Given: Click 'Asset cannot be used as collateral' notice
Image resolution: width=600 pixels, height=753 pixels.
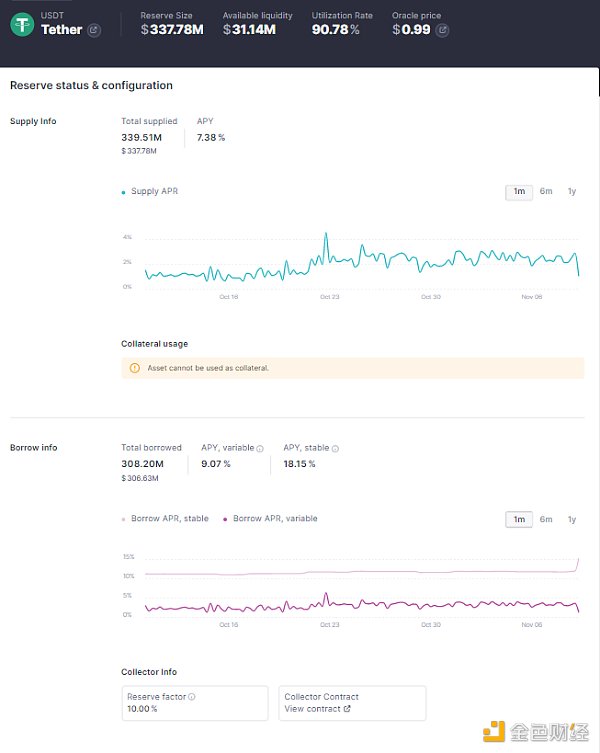Looking at the screenshot, I should tap(353, 368).
